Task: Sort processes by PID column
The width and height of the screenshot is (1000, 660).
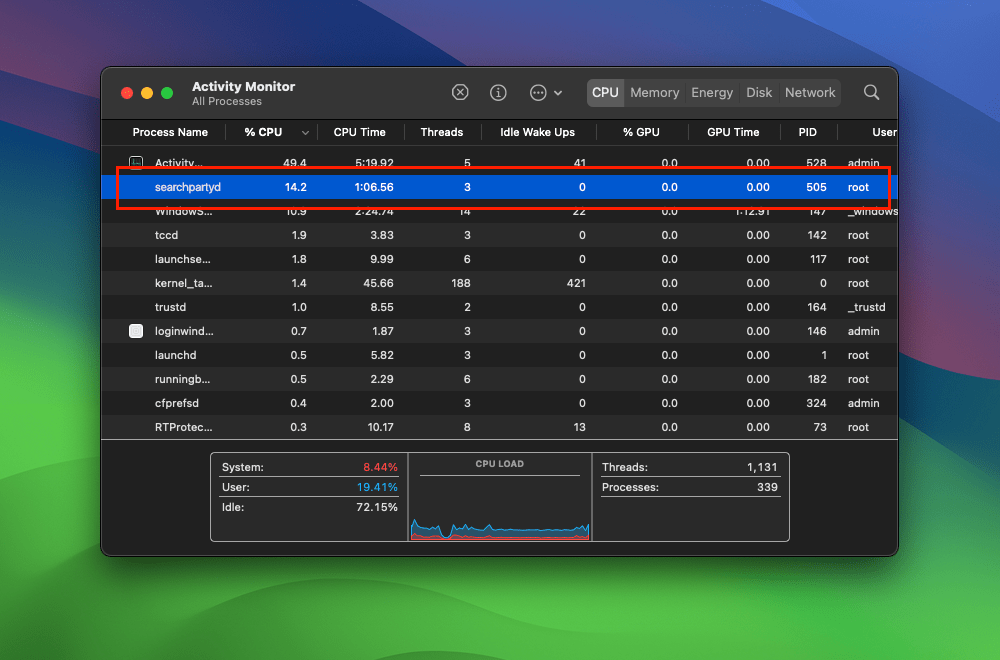Action: pos(807,132)
